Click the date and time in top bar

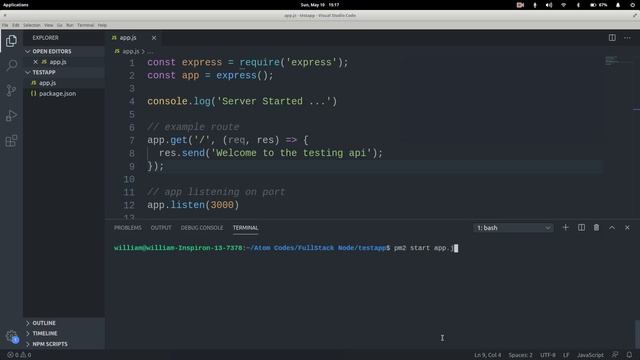pyautogui.click(x=320, y=5)
